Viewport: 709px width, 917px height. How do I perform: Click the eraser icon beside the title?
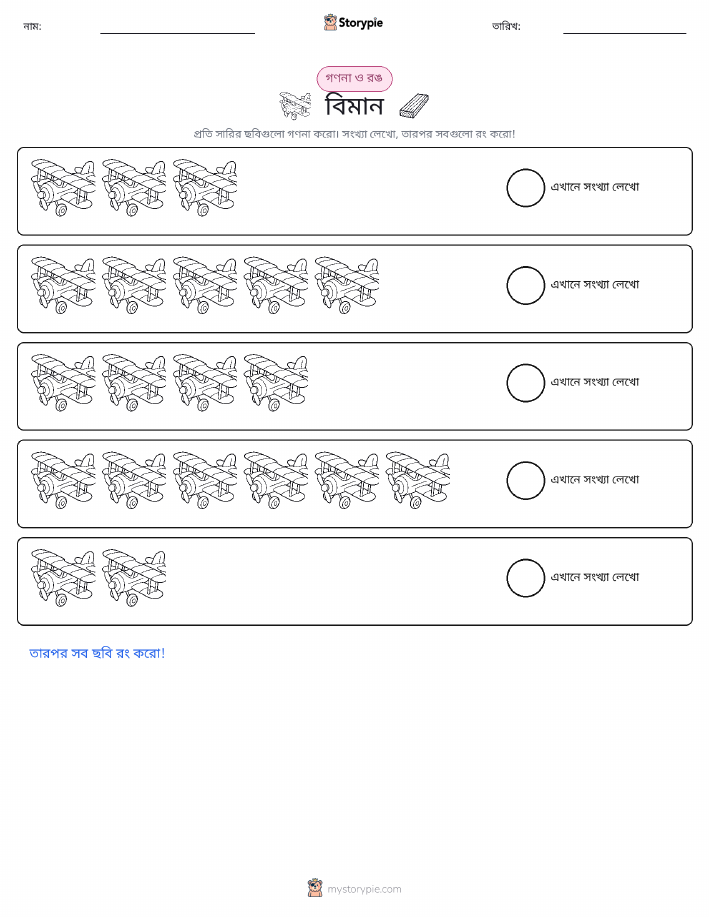point(414,106)
